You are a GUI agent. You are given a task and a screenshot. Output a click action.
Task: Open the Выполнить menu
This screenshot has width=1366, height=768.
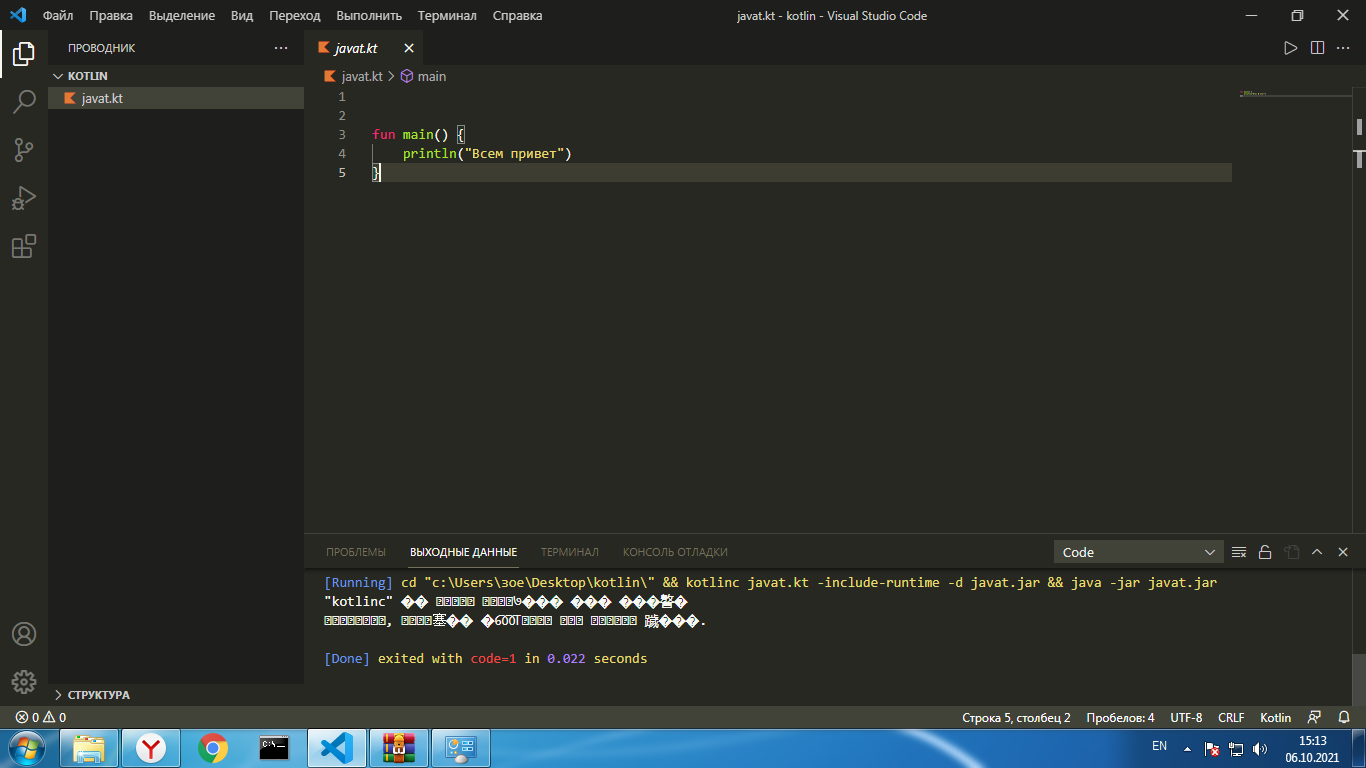[369, 15]
